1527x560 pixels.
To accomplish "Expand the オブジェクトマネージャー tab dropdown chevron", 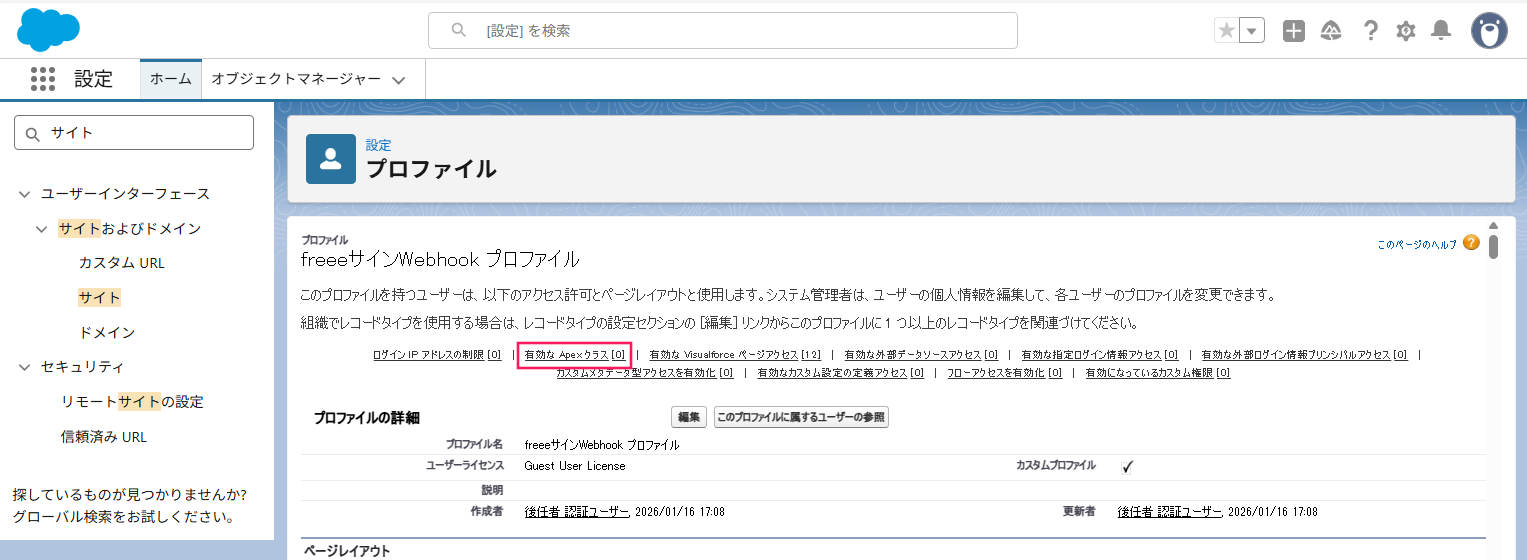I will click(399, 80).
